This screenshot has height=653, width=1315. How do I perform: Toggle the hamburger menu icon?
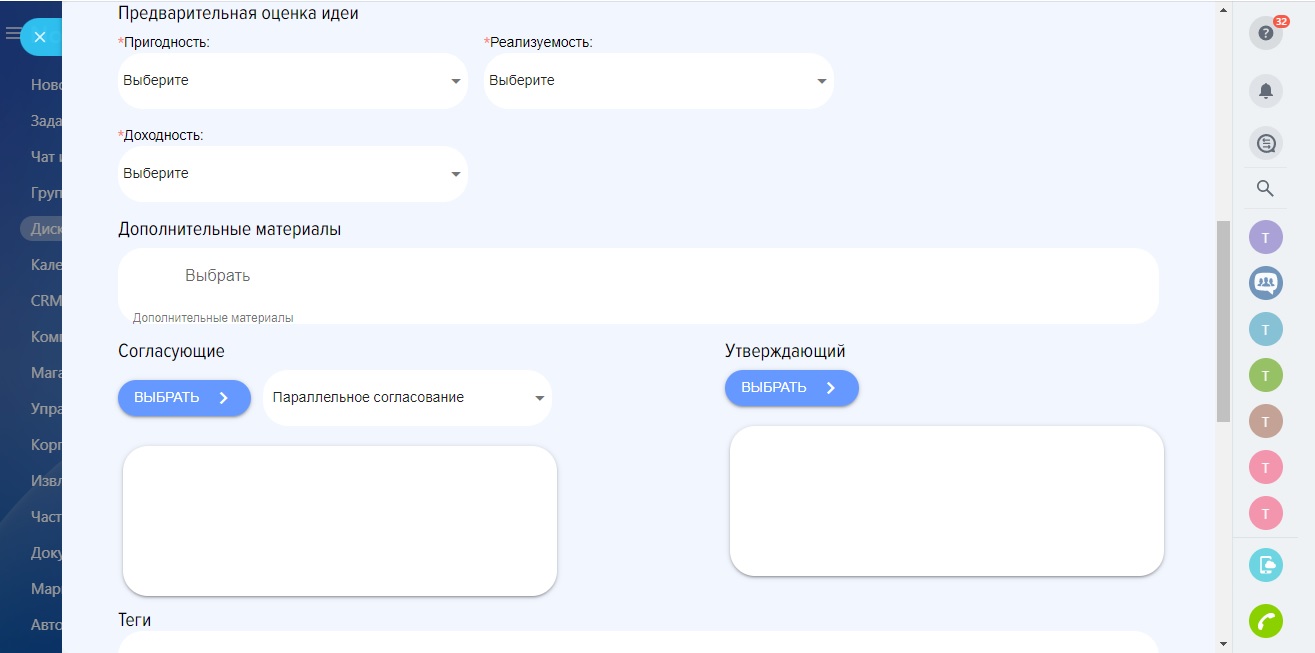[x=12, y=33]
